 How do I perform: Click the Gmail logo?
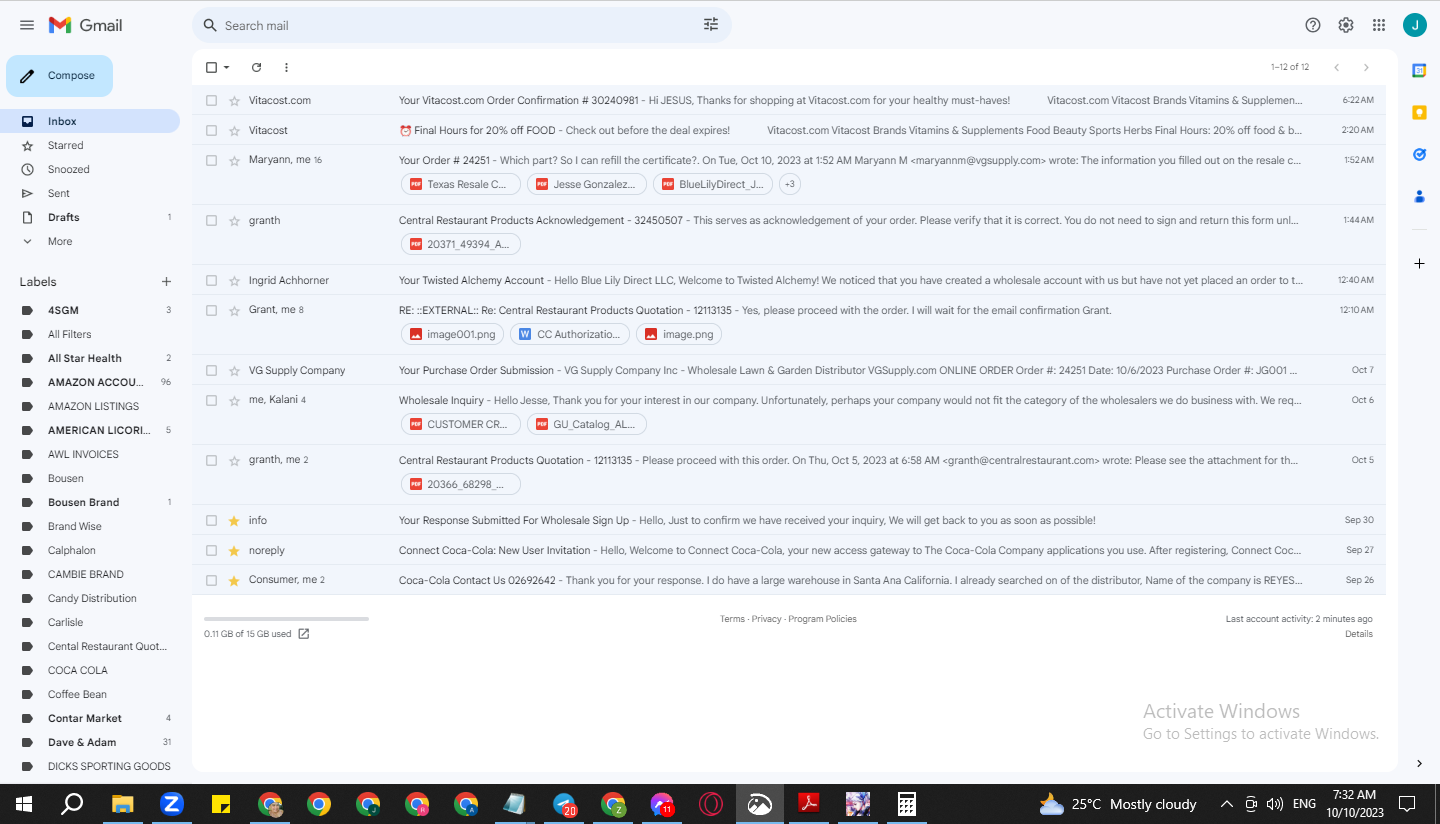(85, 25)
